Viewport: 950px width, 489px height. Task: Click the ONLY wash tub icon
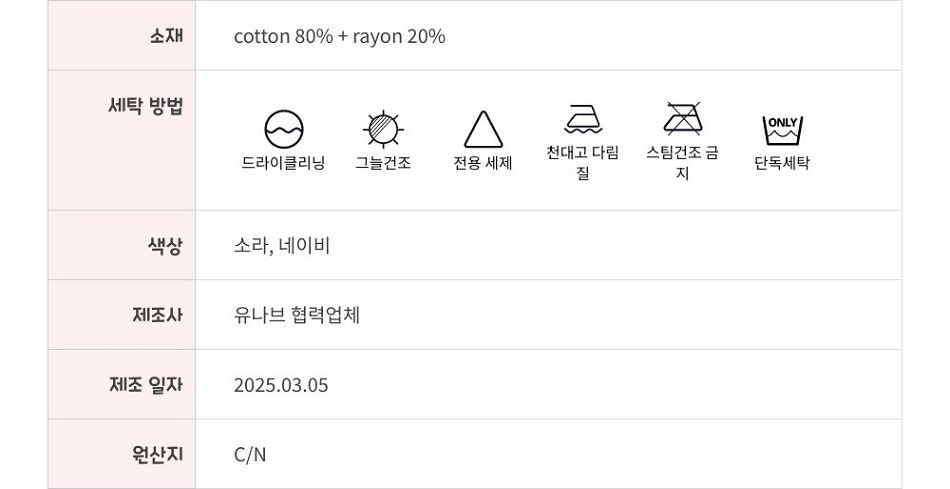[782, 130]
